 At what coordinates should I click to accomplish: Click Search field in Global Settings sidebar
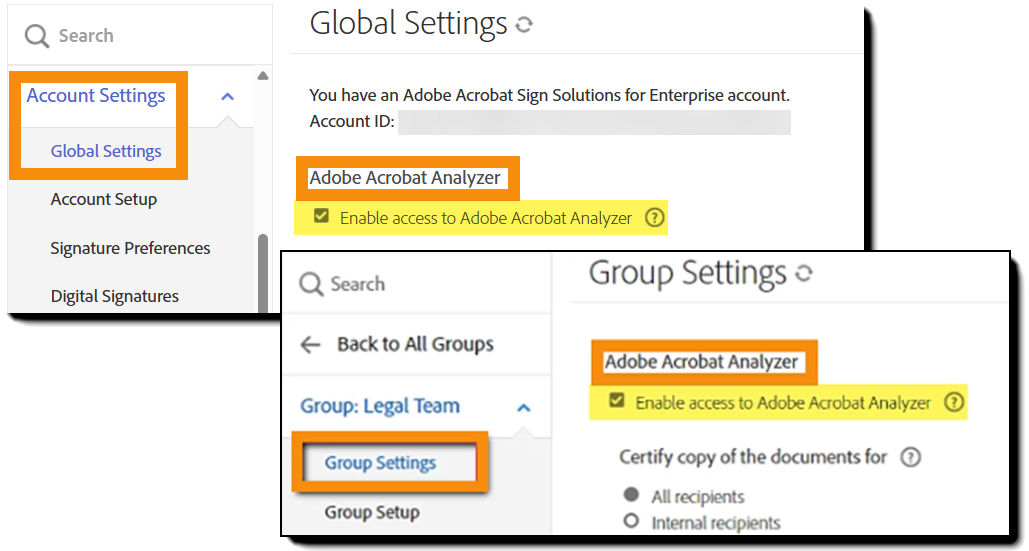click(x=140, y=35)
